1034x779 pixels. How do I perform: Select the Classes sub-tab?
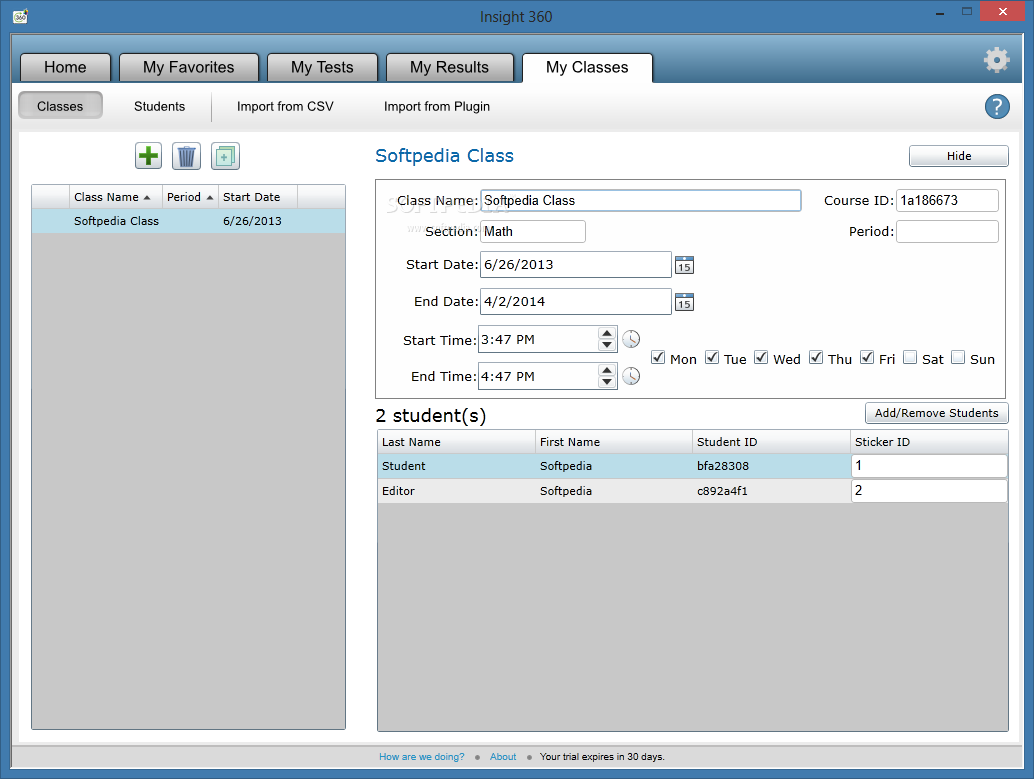[60, 106]
